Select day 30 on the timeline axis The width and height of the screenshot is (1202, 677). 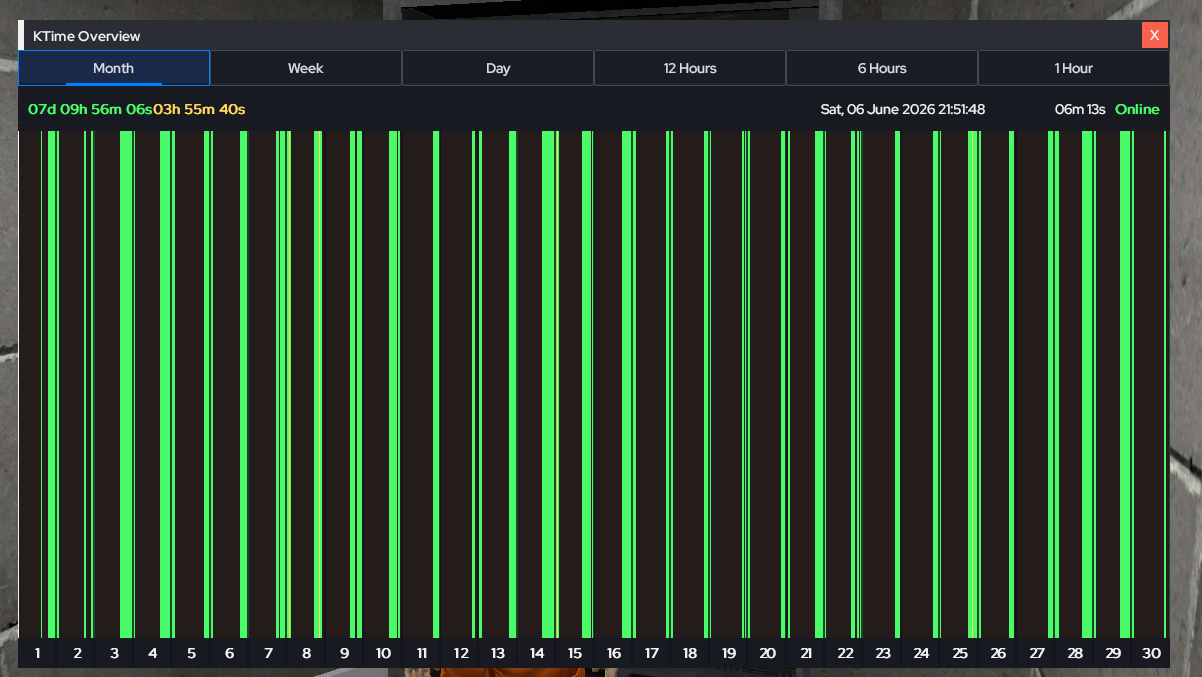pos(1151,653)
